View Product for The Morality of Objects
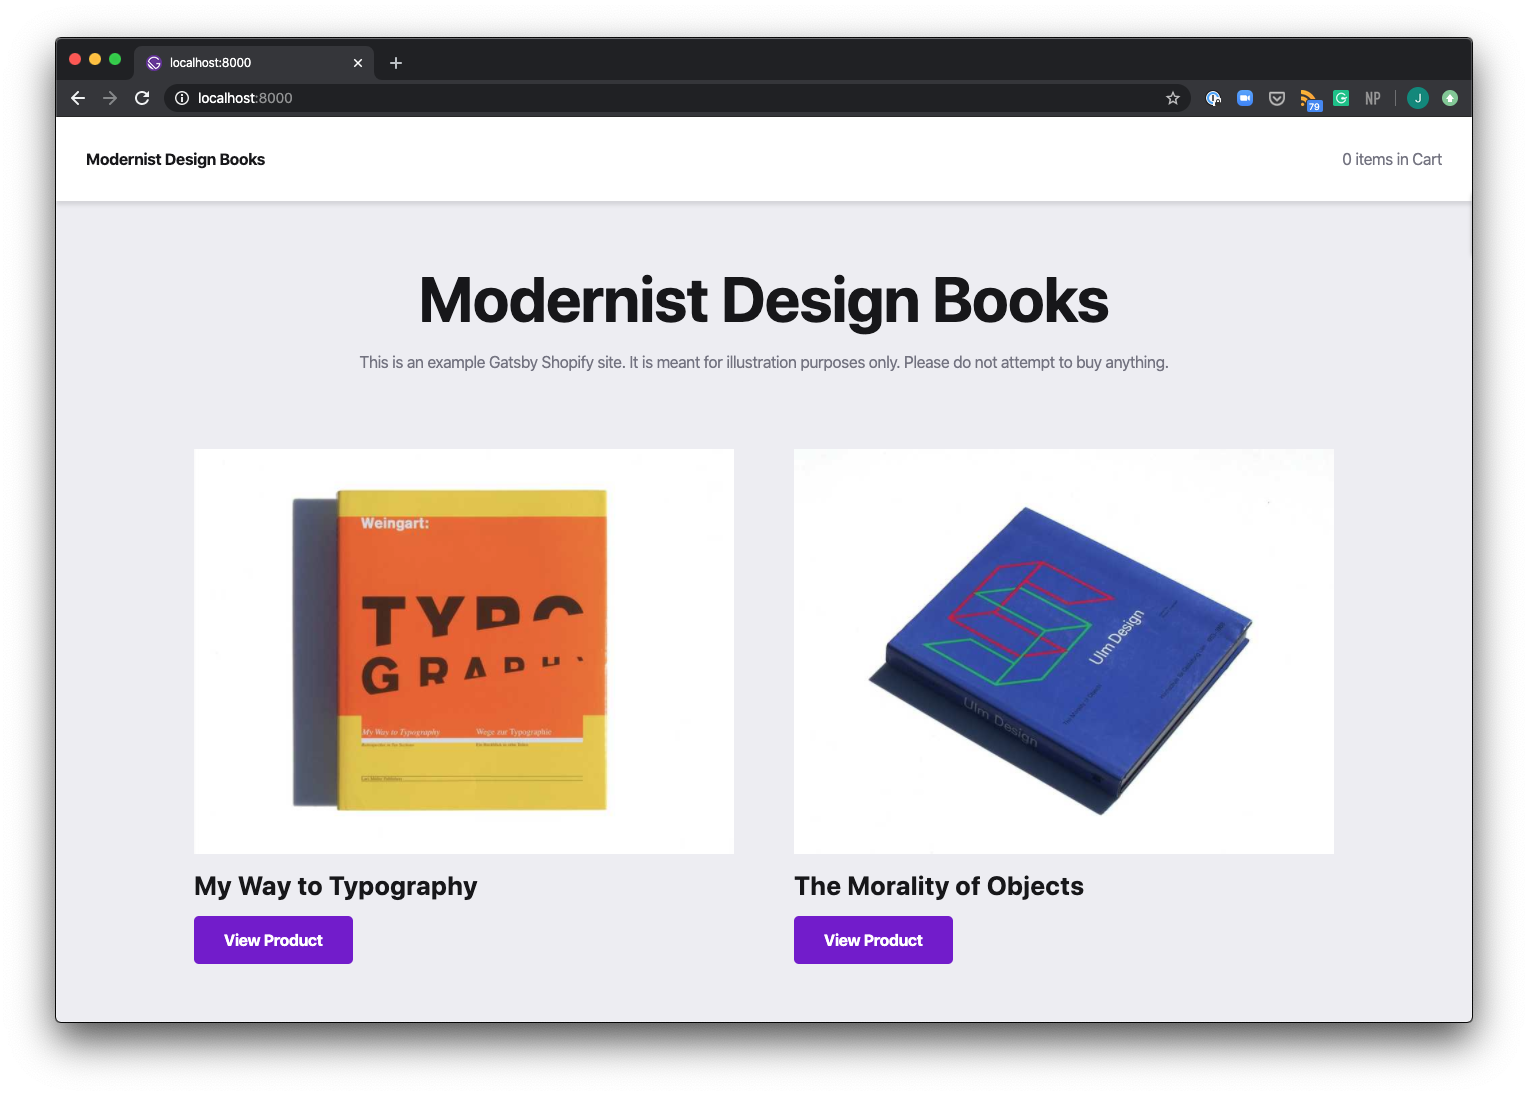1528x1096 pixels. coord(873,940)
